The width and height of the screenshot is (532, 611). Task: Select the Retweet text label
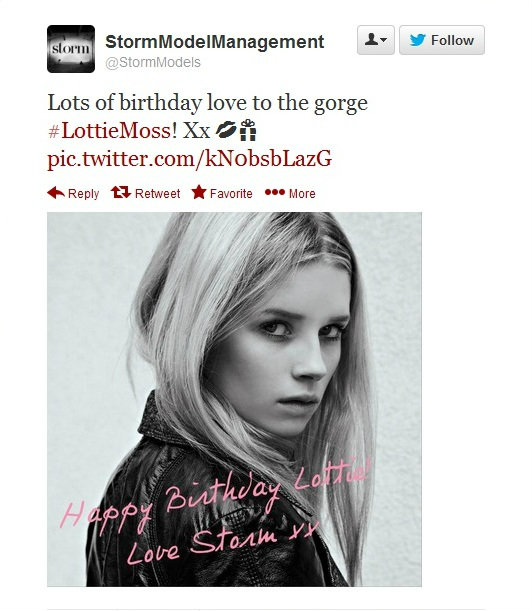[x=157, y=194]
